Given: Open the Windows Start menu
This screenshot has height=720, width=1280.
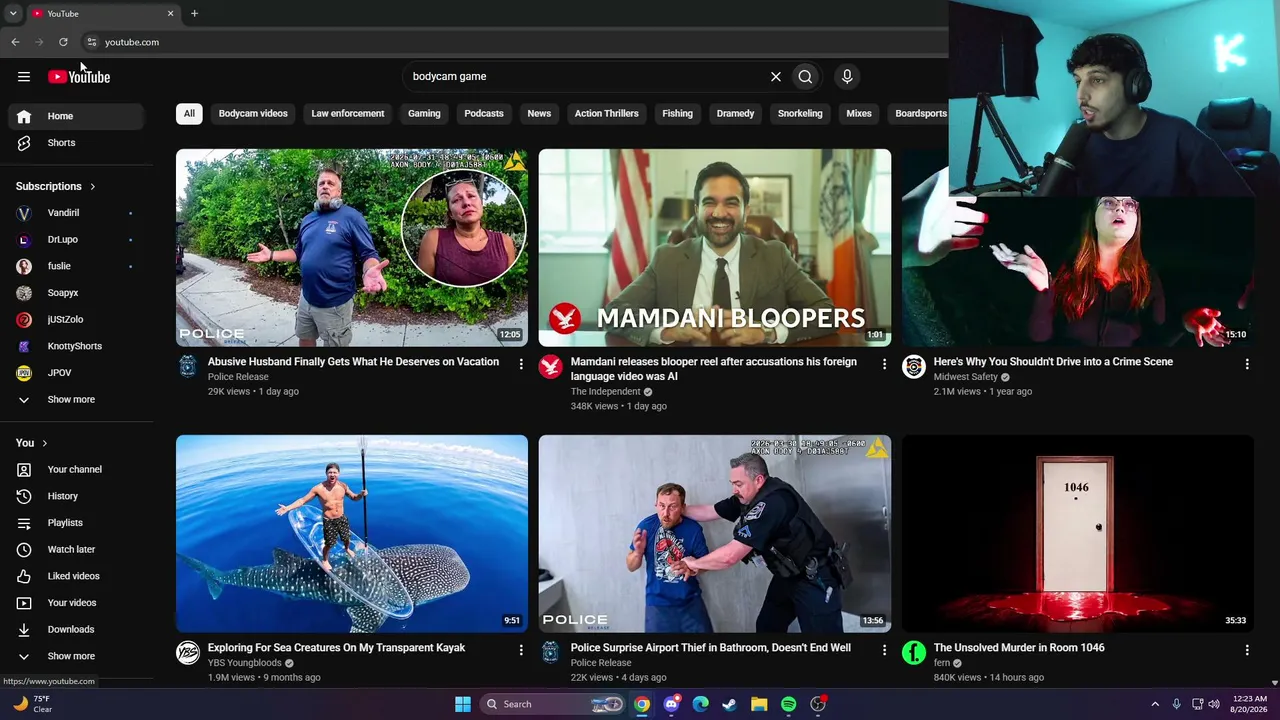Looking at the screenshot, I should coord(463,704).
